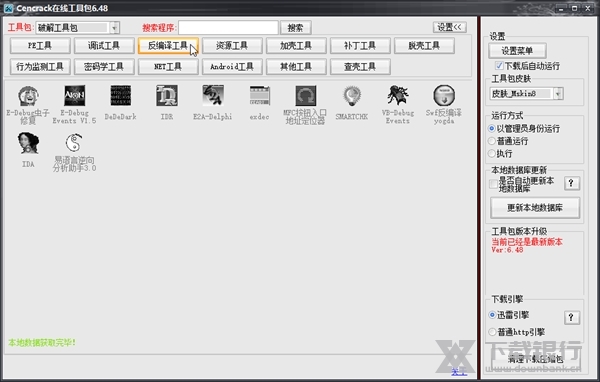Select 普通运行 radio option
The image size is (600, 382).
click(x=492, y=141)
